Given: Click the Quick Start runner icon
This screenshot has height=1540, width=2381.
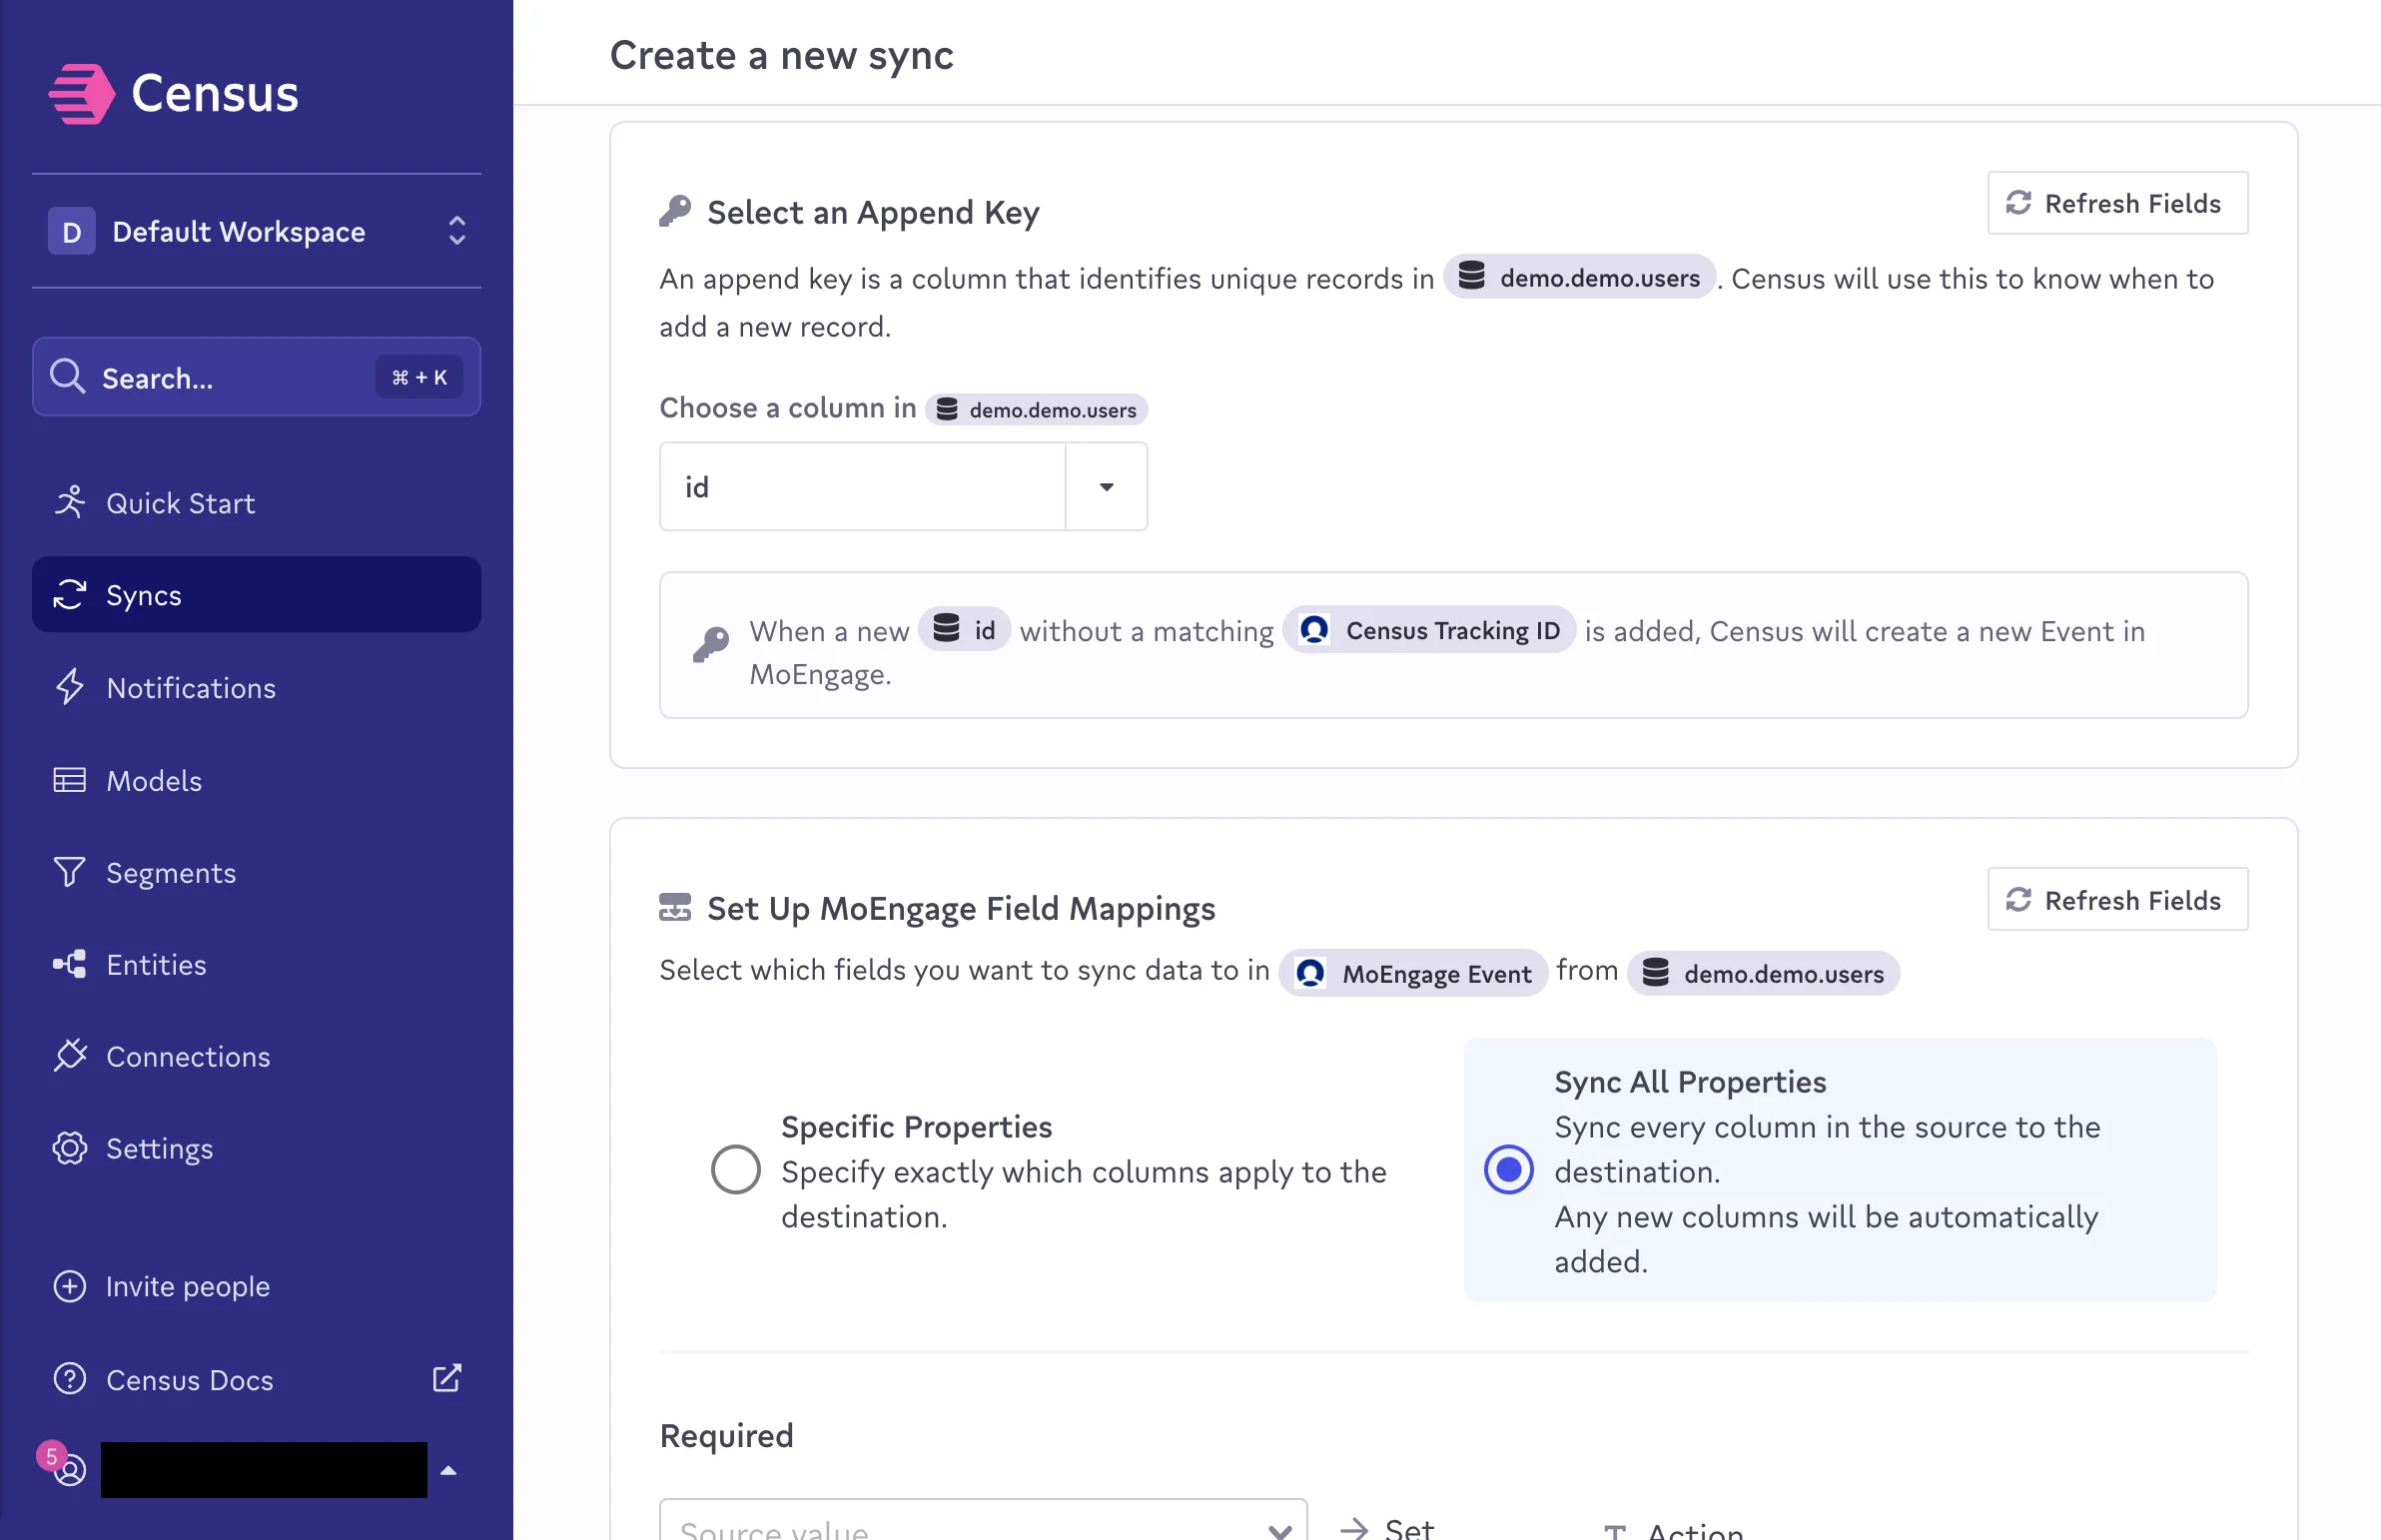Looking at the screenshot, I should [x=69, y=502].
